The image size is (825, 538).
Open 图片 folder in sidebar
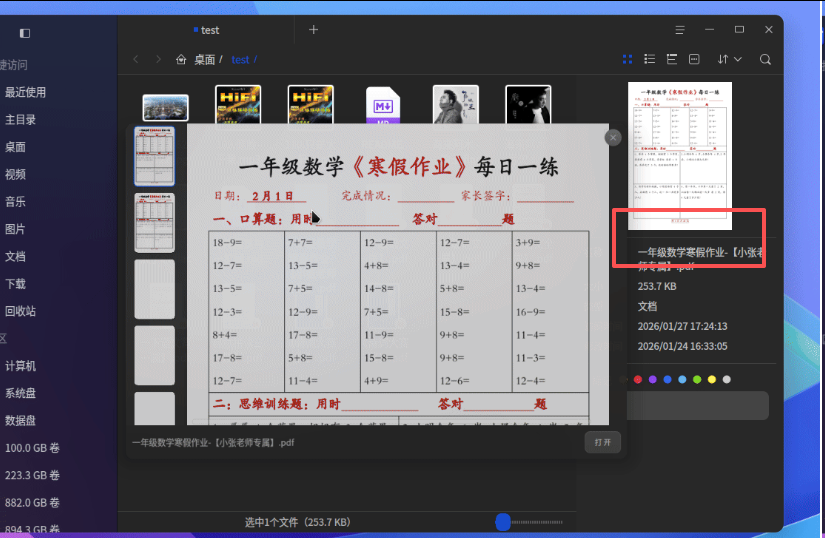point(15,229)
